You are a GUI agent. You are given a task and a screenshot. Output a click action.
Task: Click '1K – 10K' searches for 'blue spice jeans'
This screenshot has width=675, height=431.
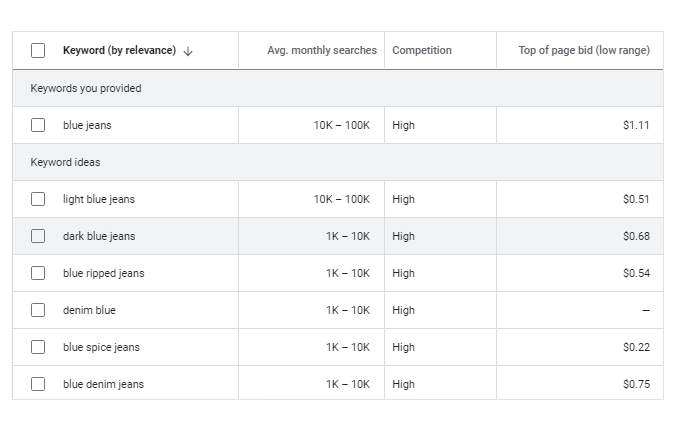point(348,347)
